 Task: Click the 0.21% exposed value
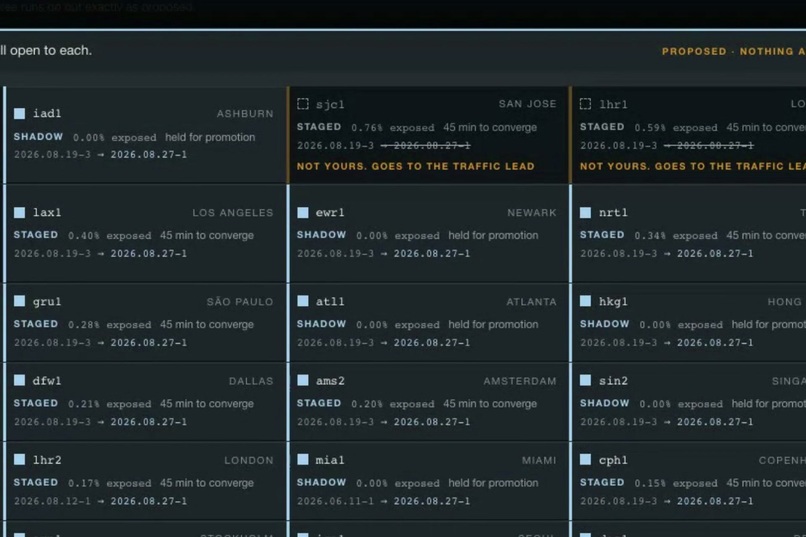[x=109, y=404]
